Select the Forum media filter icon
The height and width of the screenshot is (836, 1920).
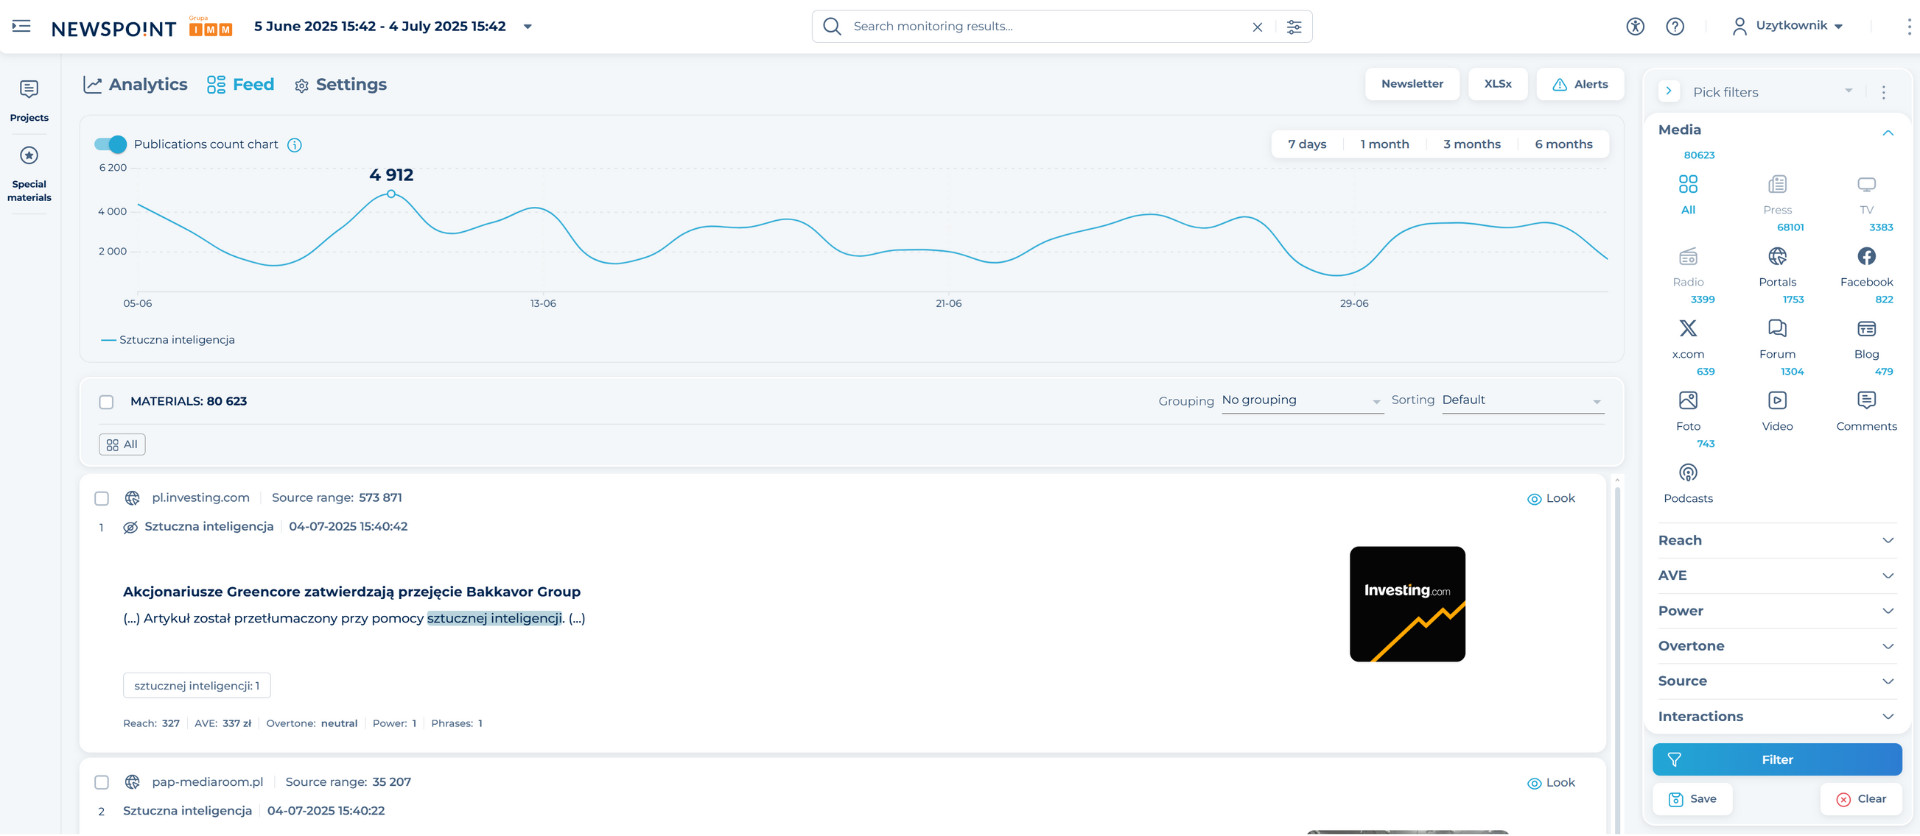tap(1777, 329)
